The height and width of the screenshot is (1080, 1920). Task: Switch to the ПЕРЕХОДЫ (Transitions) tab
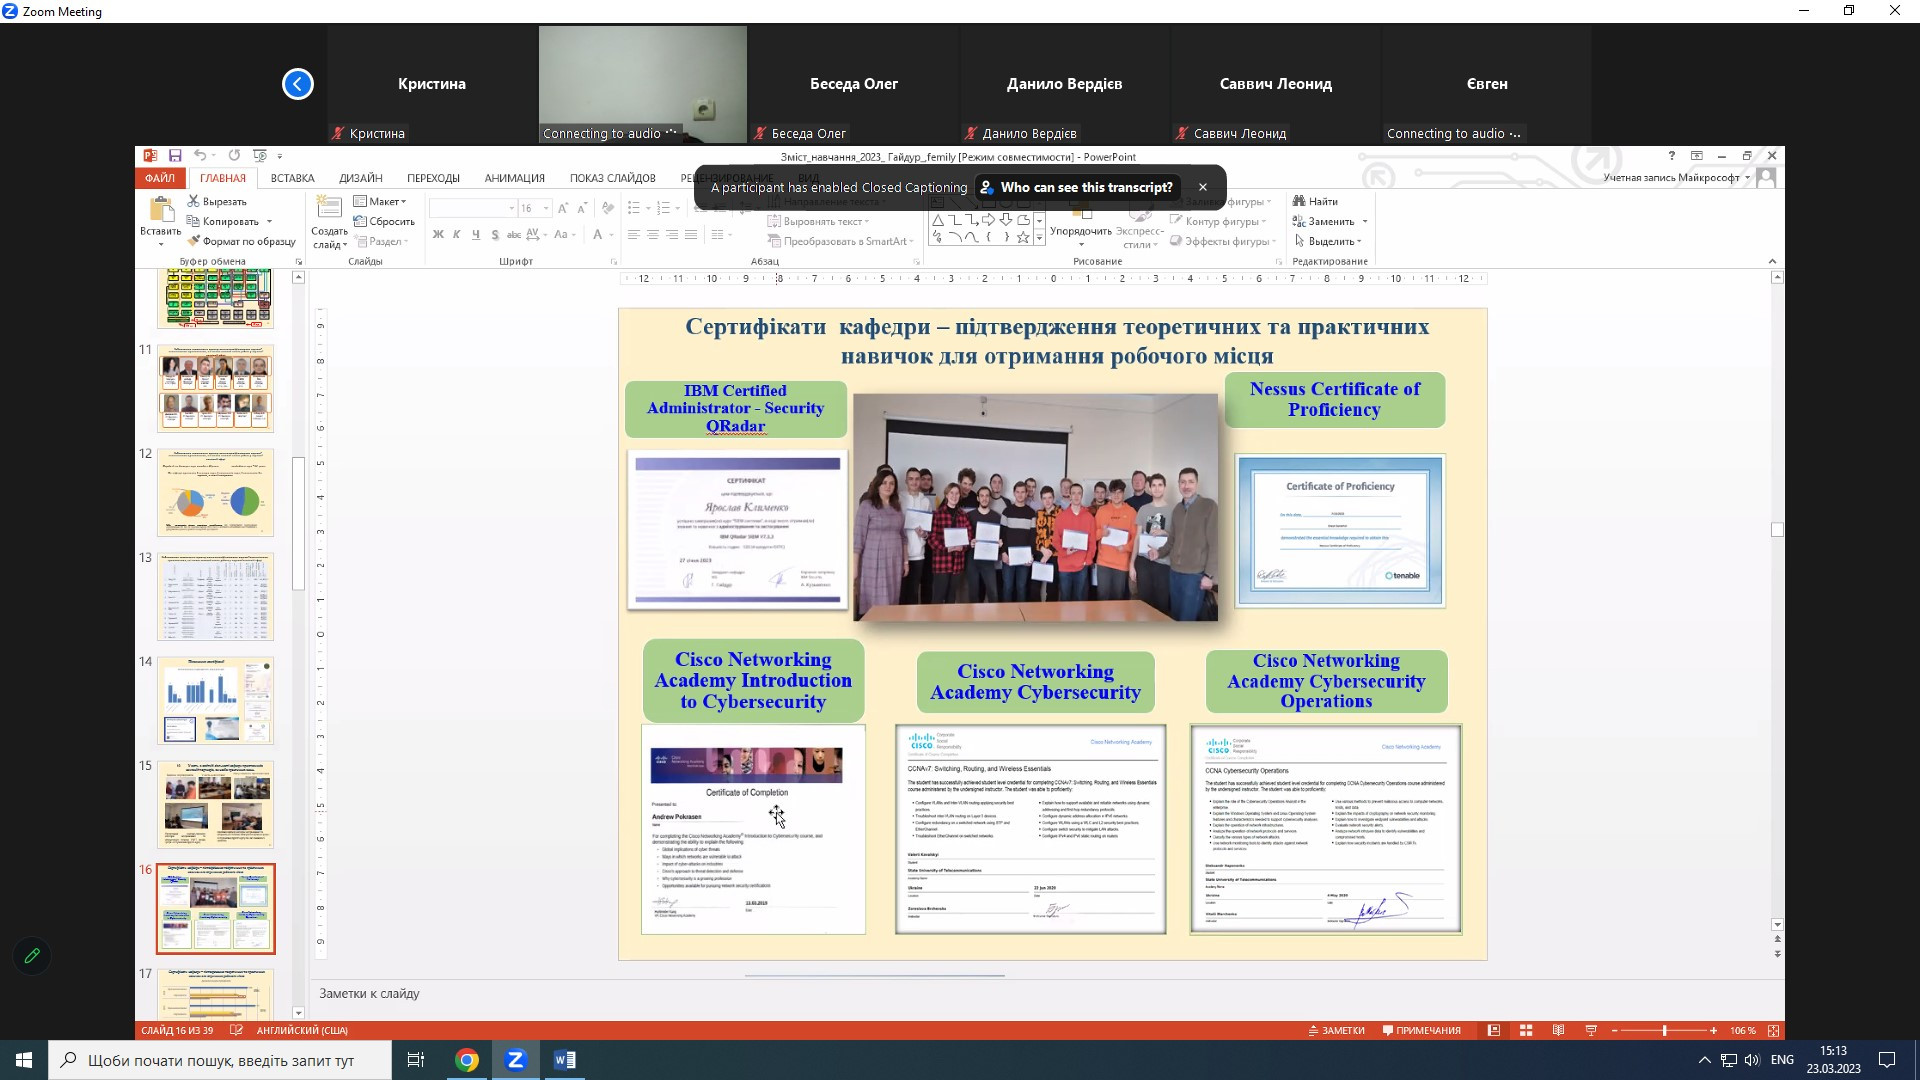pyautogui.click(x=433, y=178)
